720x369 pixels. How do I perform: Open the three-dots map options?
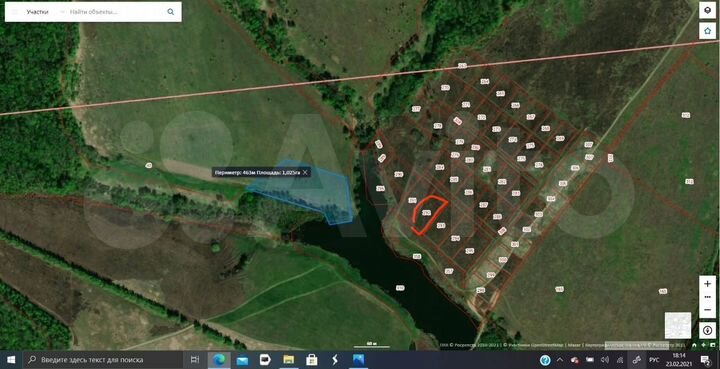point(707,297)
